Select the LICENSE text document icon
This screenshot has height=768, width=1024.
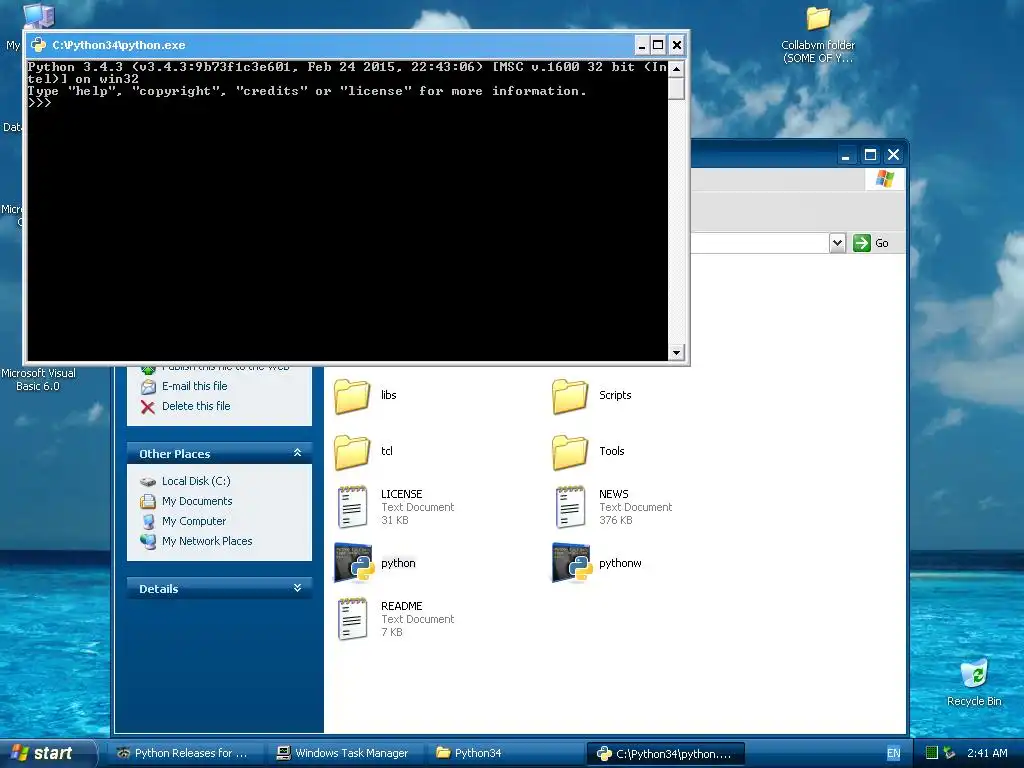tap(353, 507)
